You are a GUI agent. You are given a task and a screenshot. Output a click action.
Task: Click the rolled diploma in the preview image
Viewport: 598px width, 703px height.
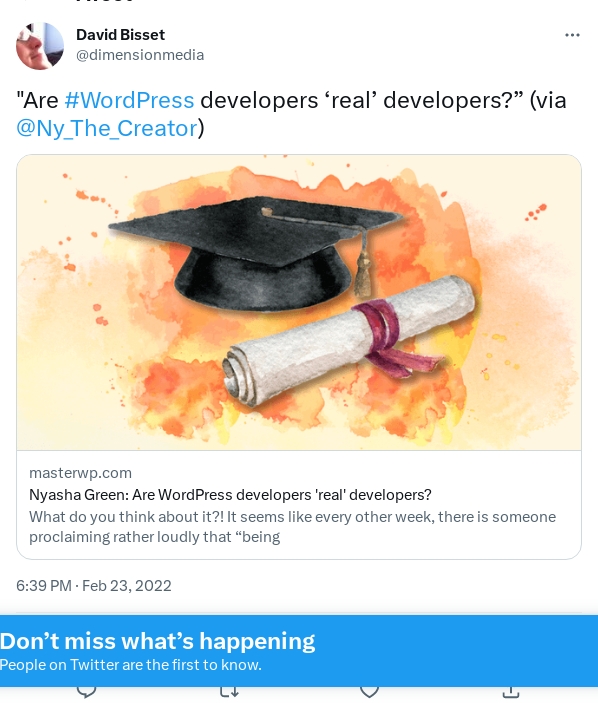tap(347, 341)
